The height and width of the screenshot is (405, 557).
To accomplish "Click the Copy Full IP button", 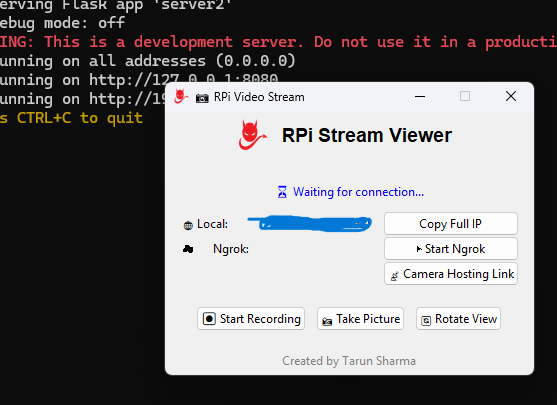I will coord(450,224).
